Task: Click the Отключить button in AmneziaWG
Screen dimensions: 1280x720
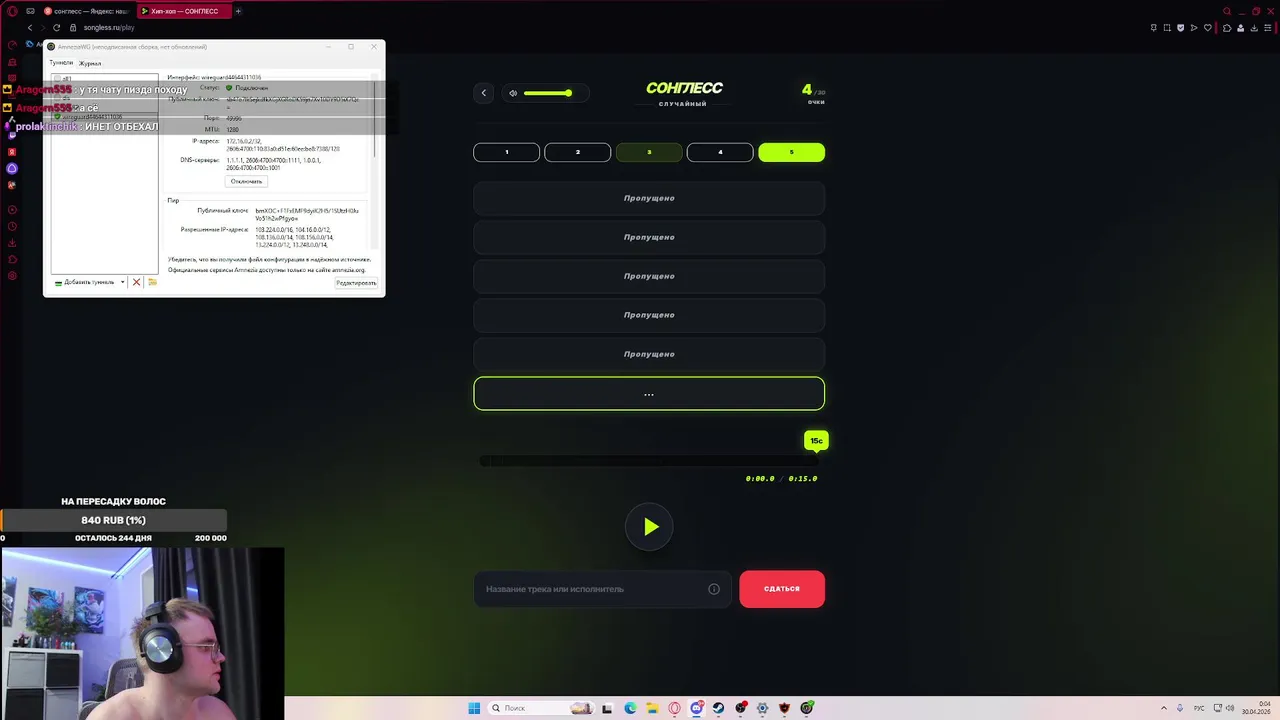Action: click(246, 181)
